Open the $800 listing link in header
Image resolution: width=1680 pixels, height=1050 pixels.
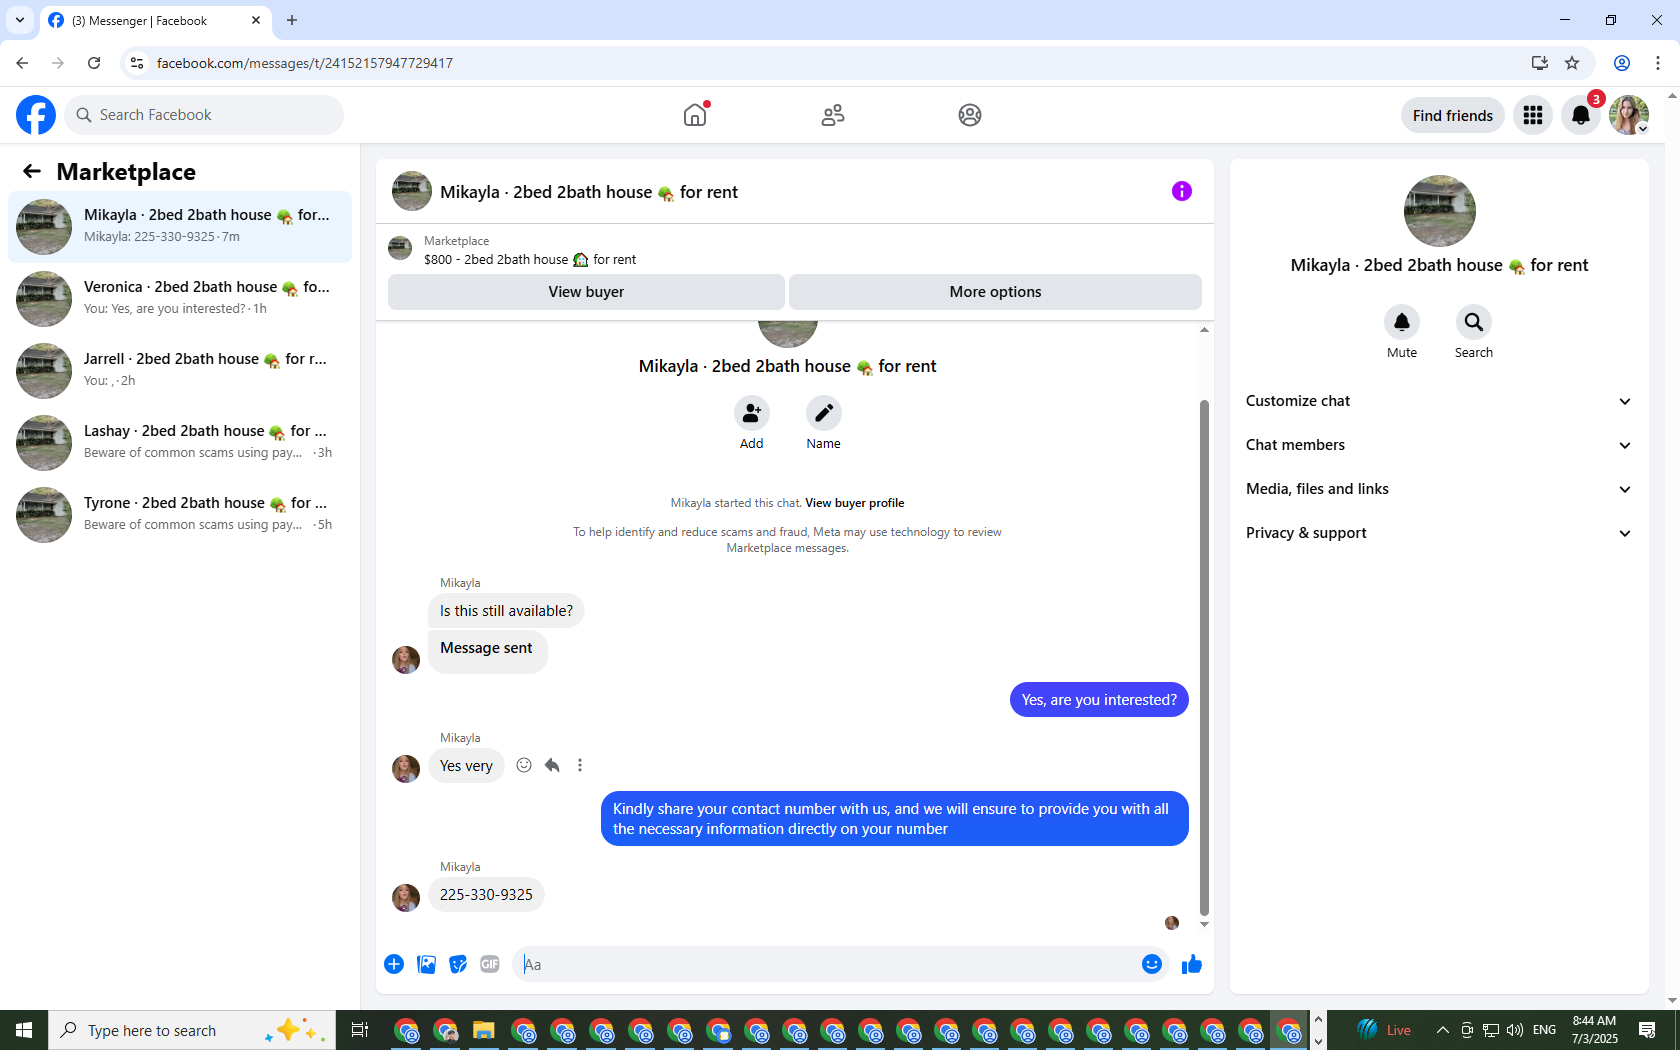[530, 259]
